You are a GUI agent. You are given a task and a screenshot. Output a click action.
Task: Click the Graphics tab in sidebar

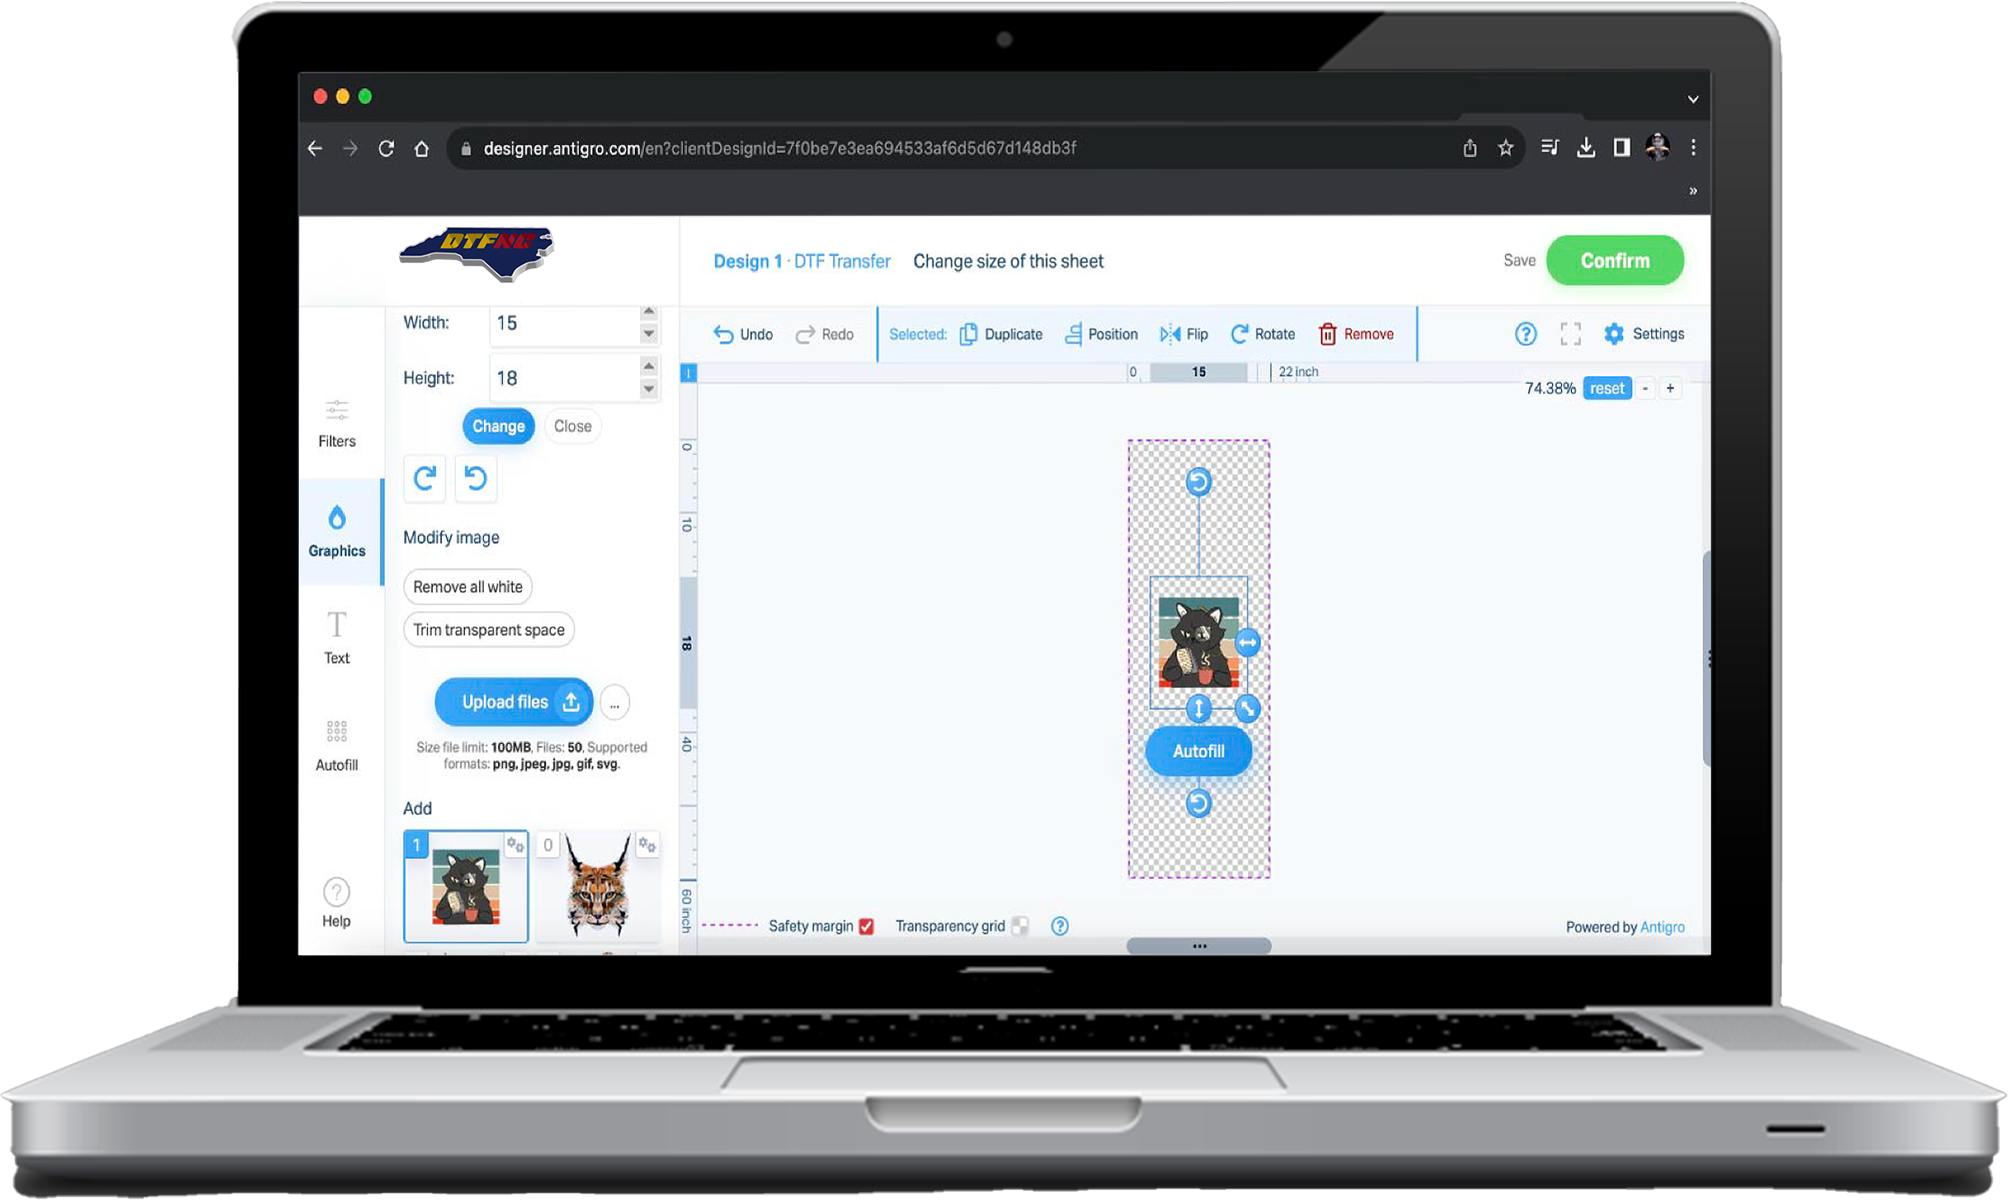(x=337, y=529)
